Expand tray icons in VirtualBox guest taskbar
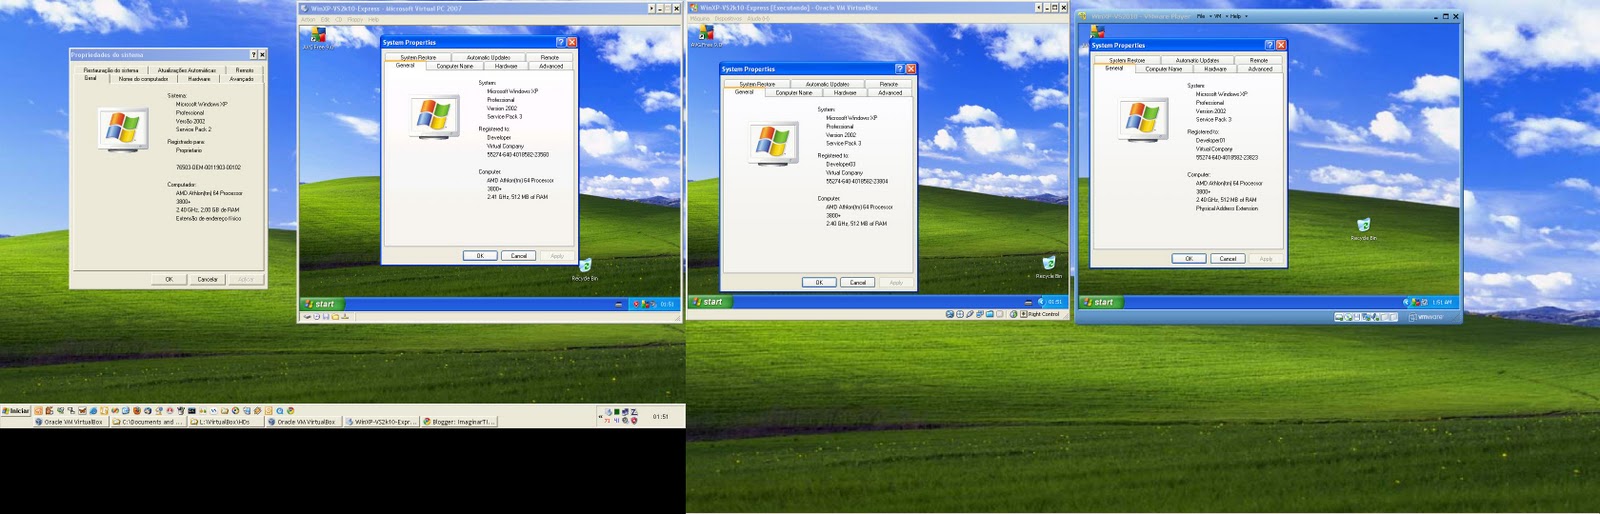 coord(1040,301)
